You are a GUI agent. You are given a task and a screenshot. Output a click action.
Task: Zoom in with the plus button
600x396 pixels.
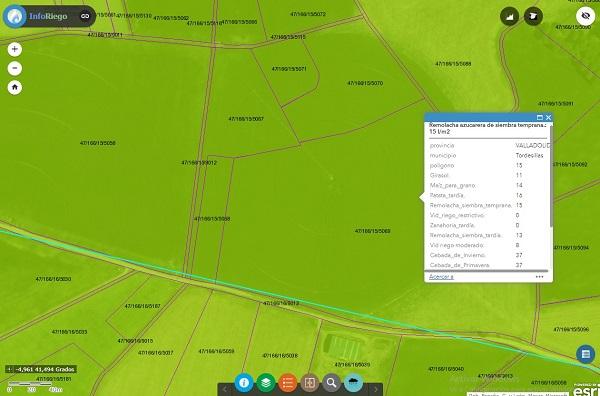point(15,49)
